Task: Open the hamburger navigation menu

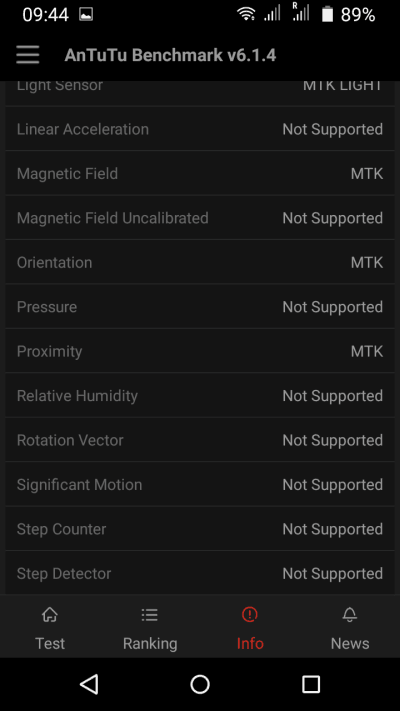Action: pos(28,55)
